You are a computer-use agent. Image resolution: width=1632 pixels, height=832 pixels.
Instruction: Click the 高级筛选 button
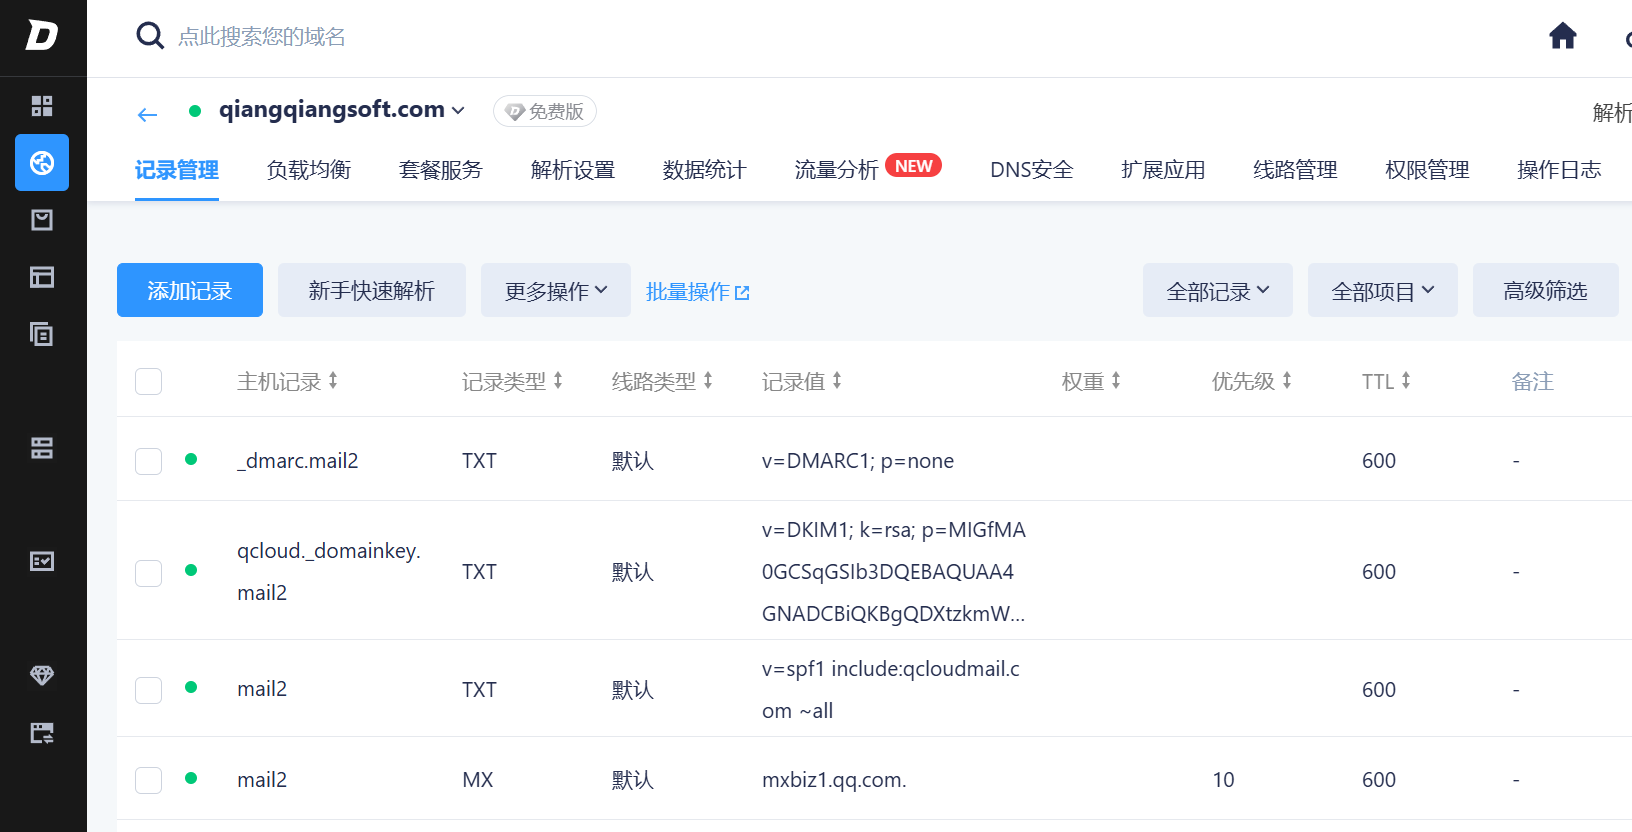coord(1545,291)
